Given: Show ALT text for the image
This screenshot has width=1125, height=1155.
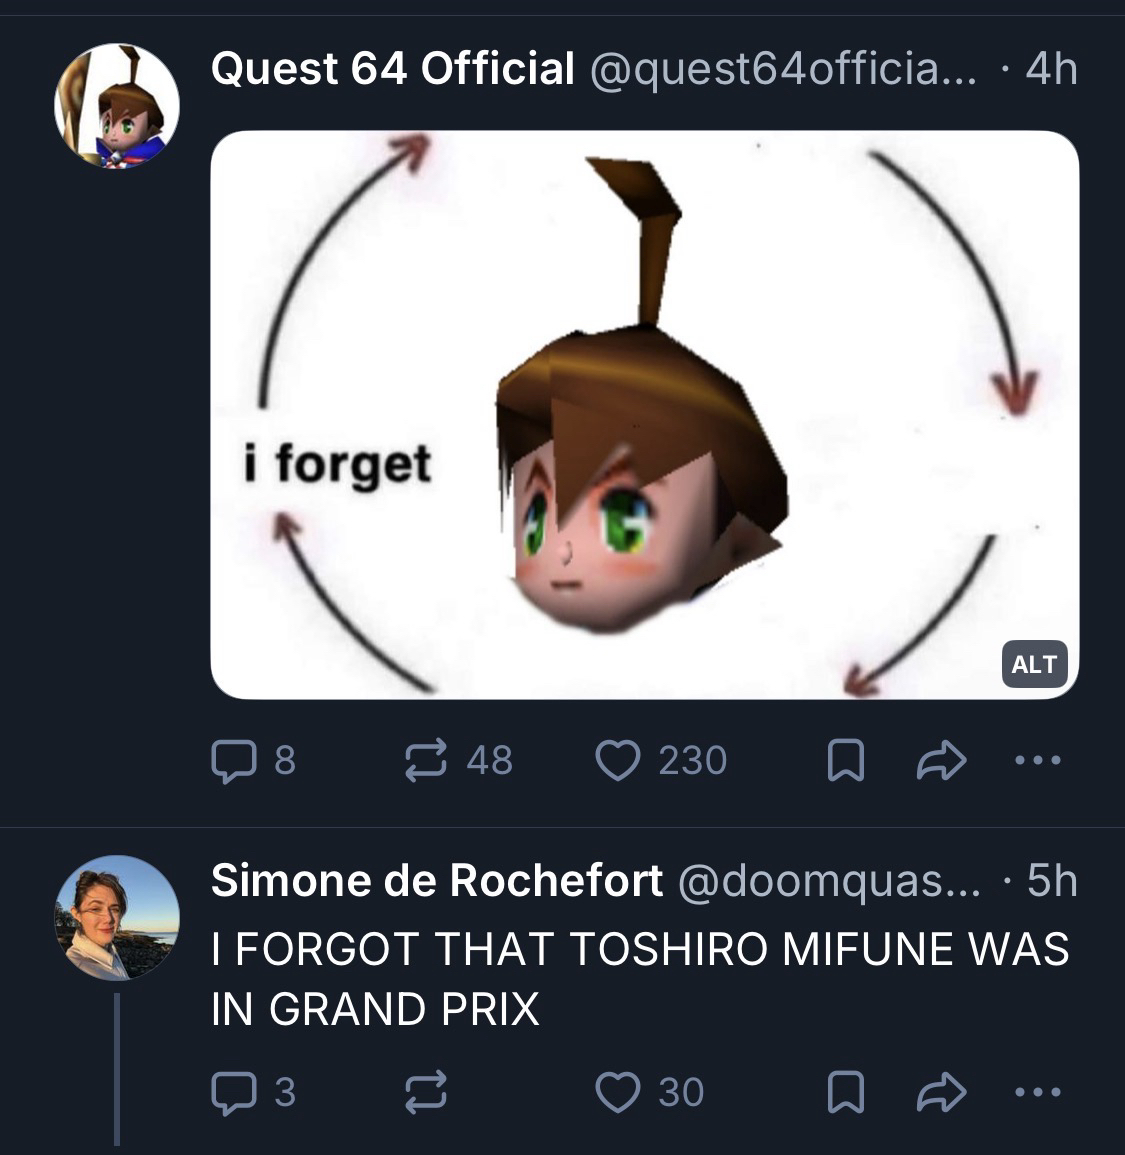Looking at the screenshot, I should [x=1033, y=664].
